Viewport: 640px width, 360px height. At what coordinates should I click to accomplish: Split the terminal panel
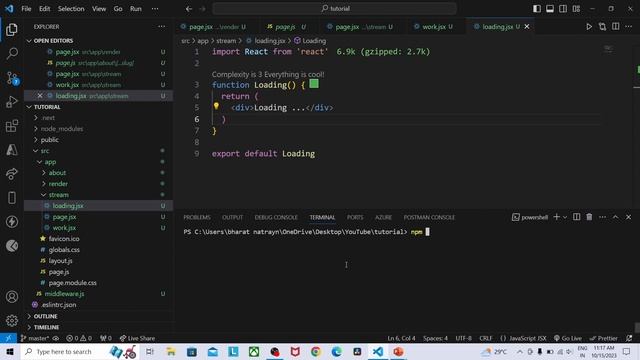(576, 217)
